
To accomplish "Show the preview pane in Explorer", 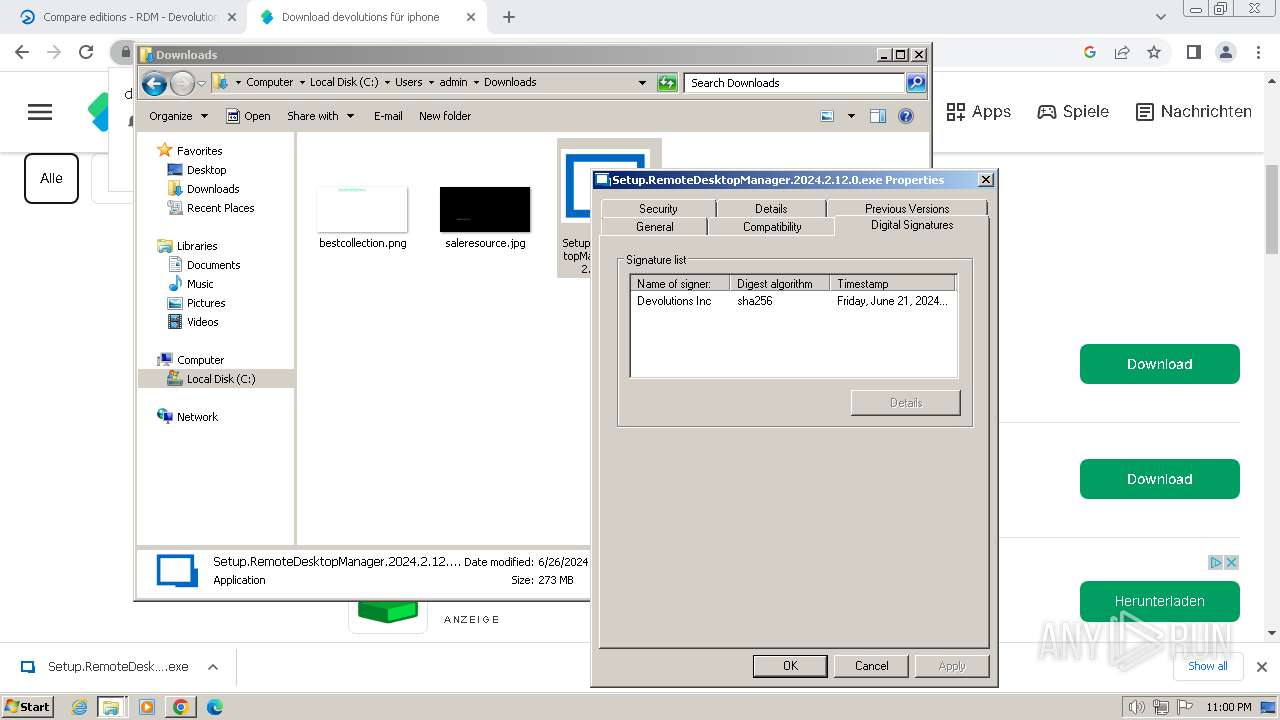I will [877, 116].
